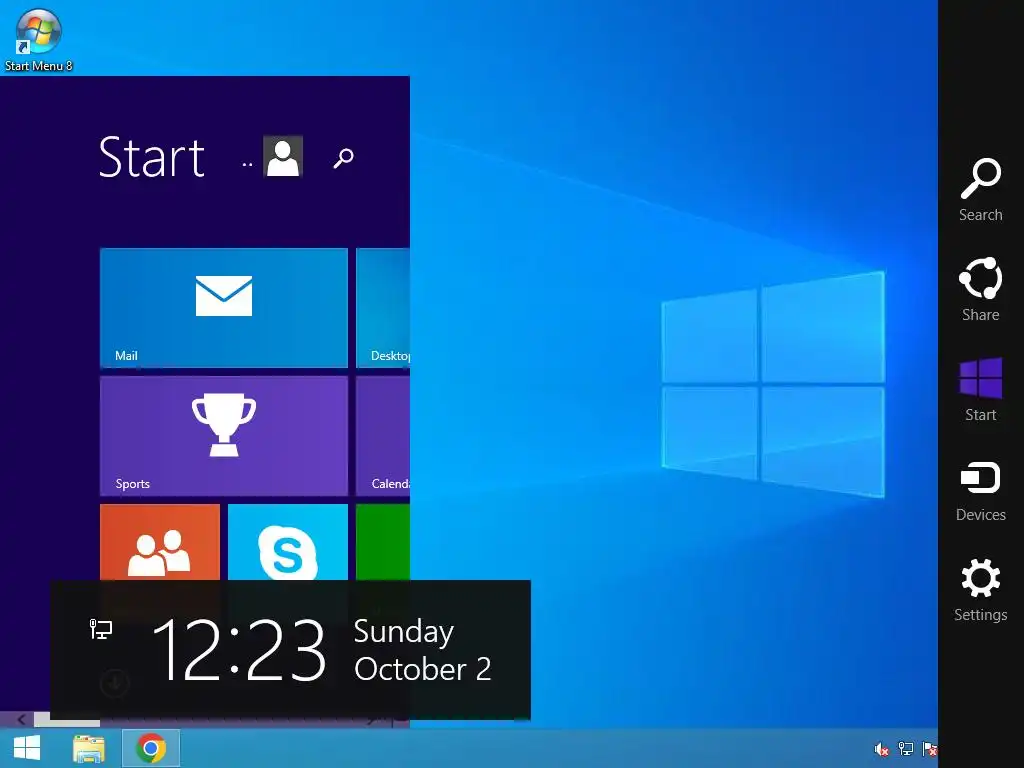The height and width of the screenshot is (768, 1024).
Task: Click the taskbar Windows Start button
Action: click(27, 748)
